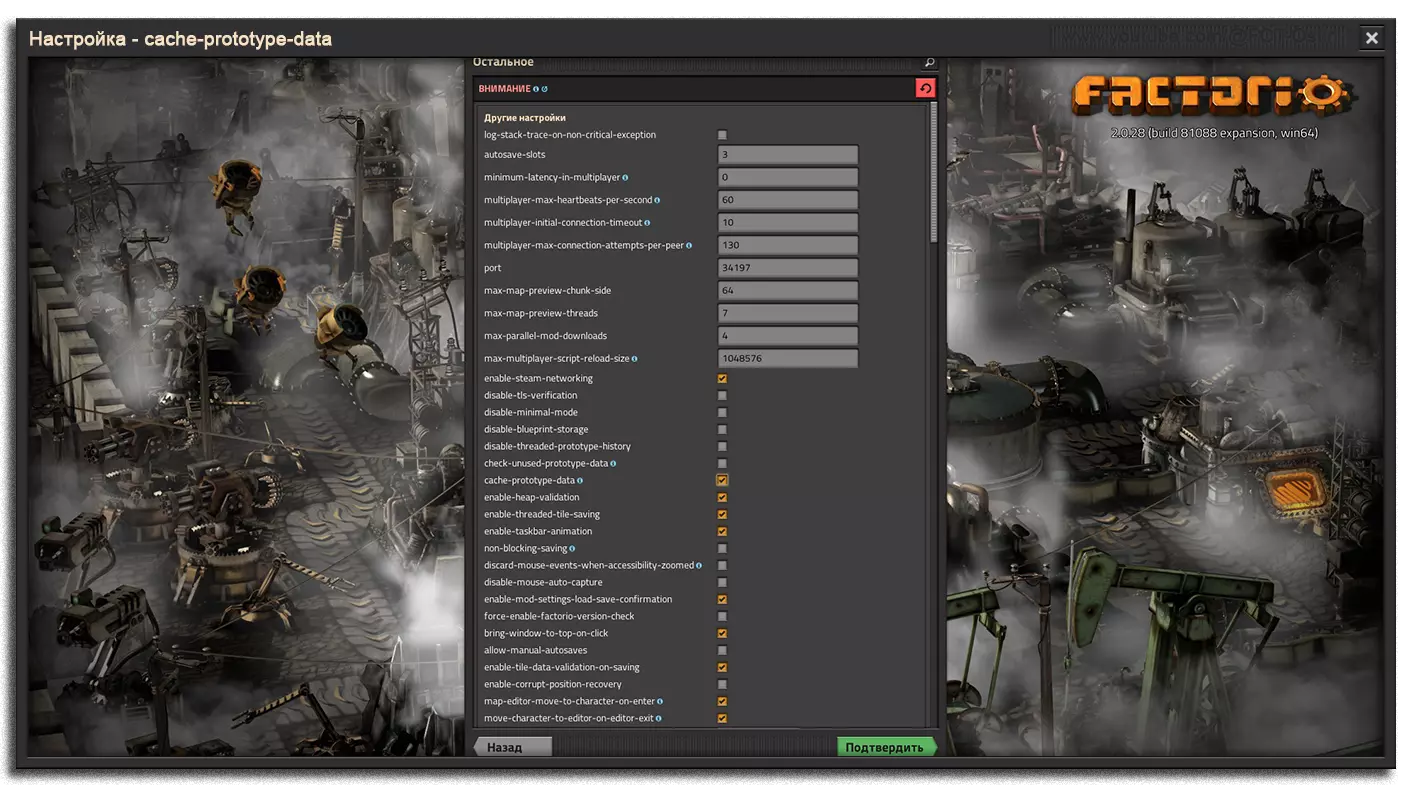Viewport: 1412px width, 786px height.
Task: Close the settings window with X
Action: (1372, 38)
